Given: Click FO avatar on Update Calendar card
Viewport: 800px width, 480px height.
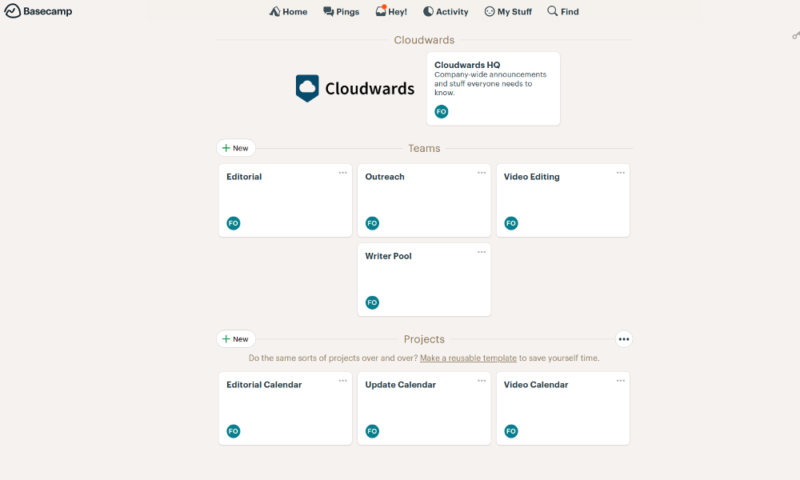Looking at the screenshot, I should (x=372, y=431).
